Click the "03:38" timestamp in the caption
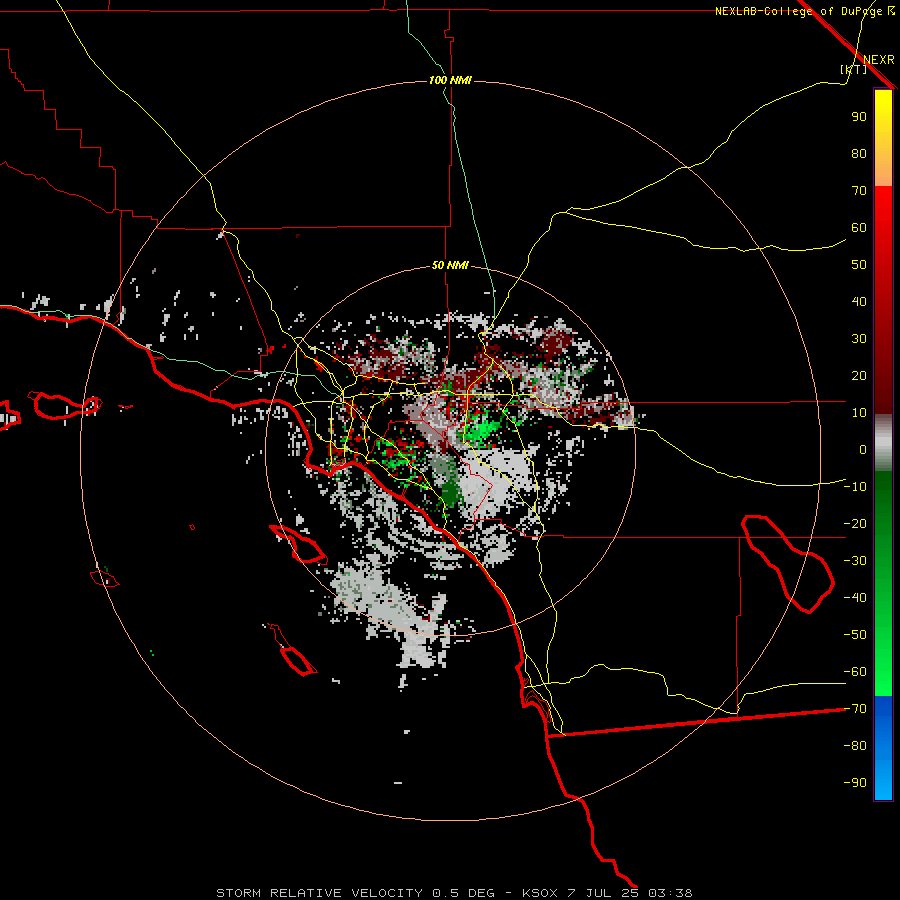This screenshot has width=900, height=900. coord(670,893)
